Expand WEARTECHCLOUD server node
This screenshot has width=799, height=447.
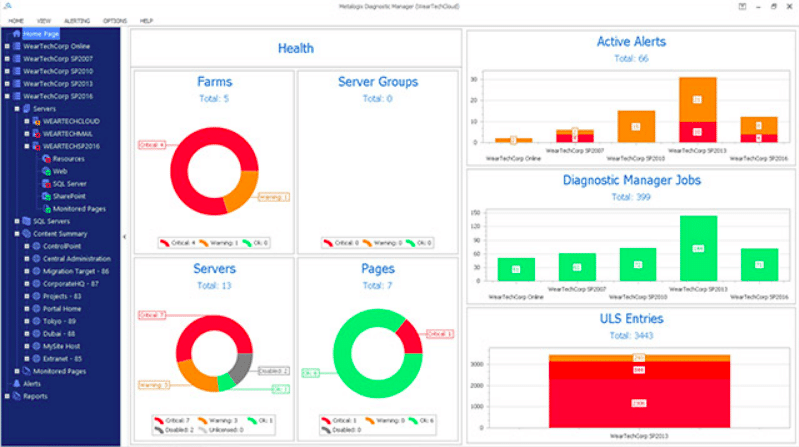27,121
